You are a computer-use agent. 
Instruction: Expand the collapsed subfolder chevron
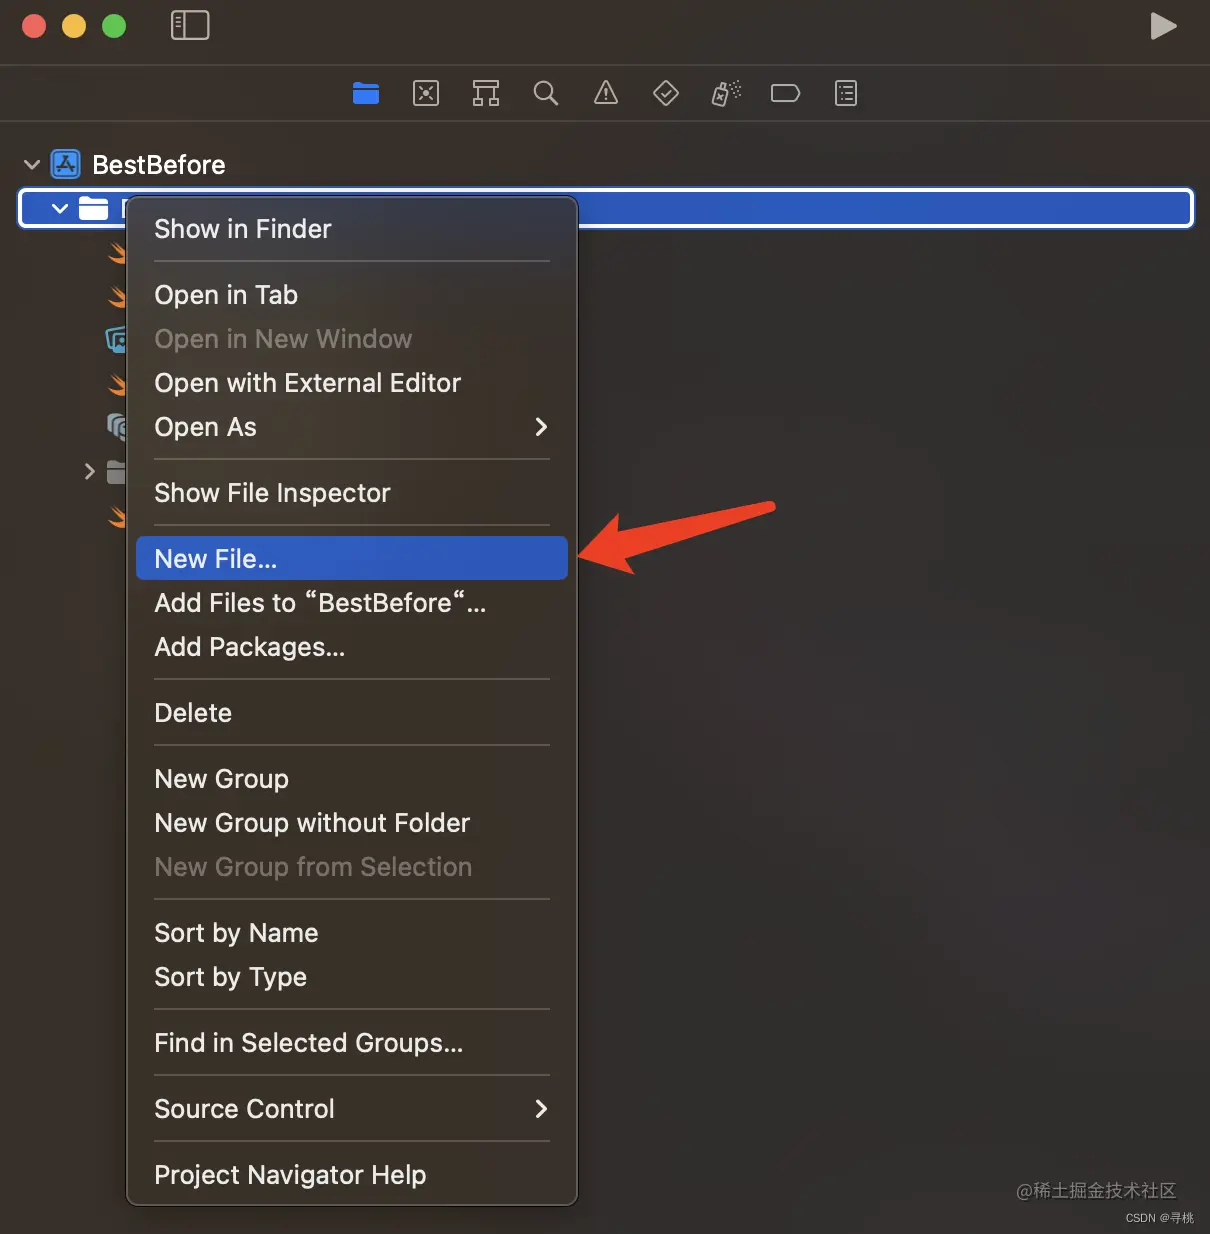pyautogui.click(x=90, y=471)
